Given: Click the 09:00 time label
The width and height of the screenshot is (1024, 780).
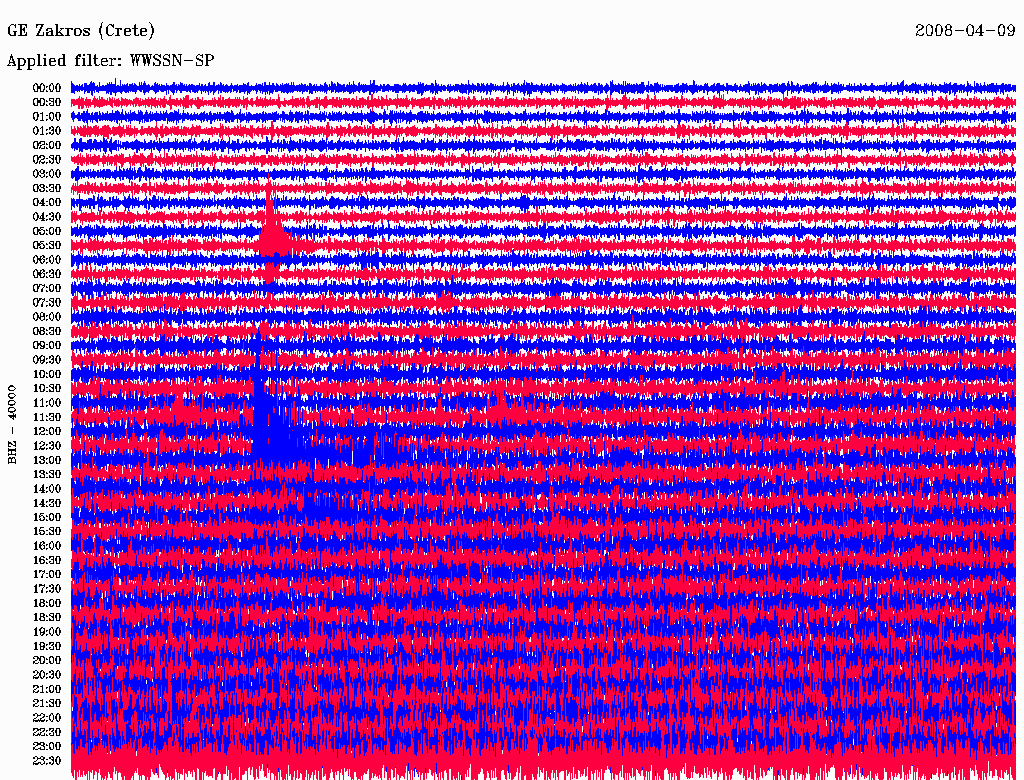Looking at the screenshot, I should pos(47,346).
